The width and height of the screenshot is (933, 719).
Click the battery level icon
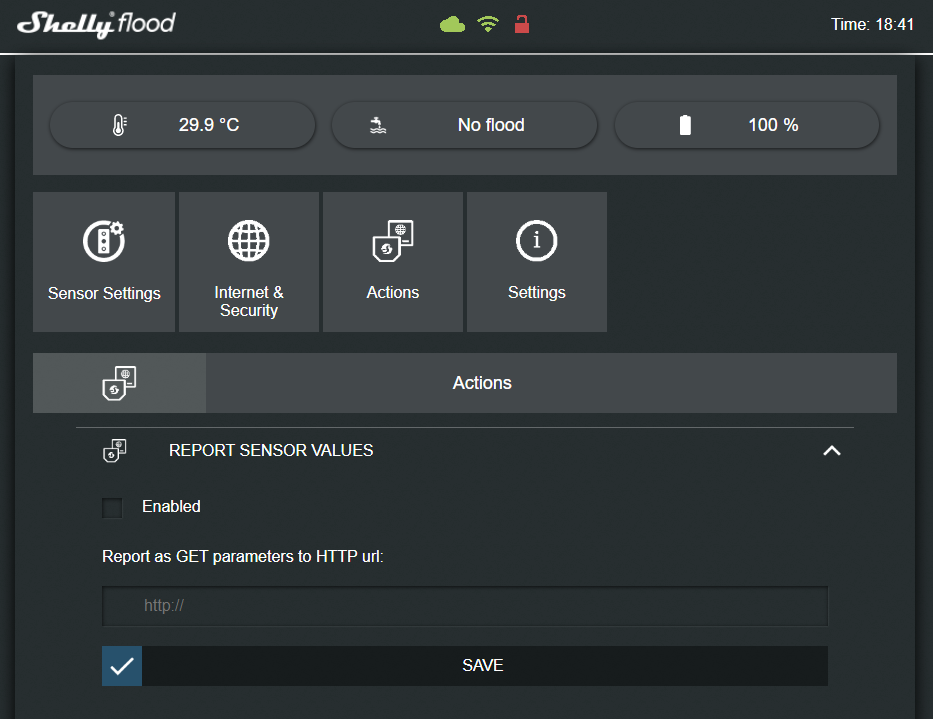[x=685, y=125]
